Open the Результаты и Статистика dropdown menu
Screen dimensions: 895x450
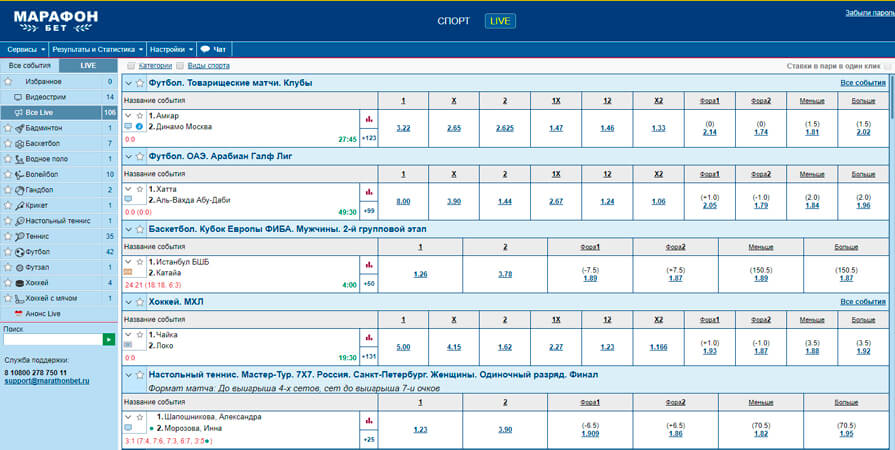tap(98, 50)
